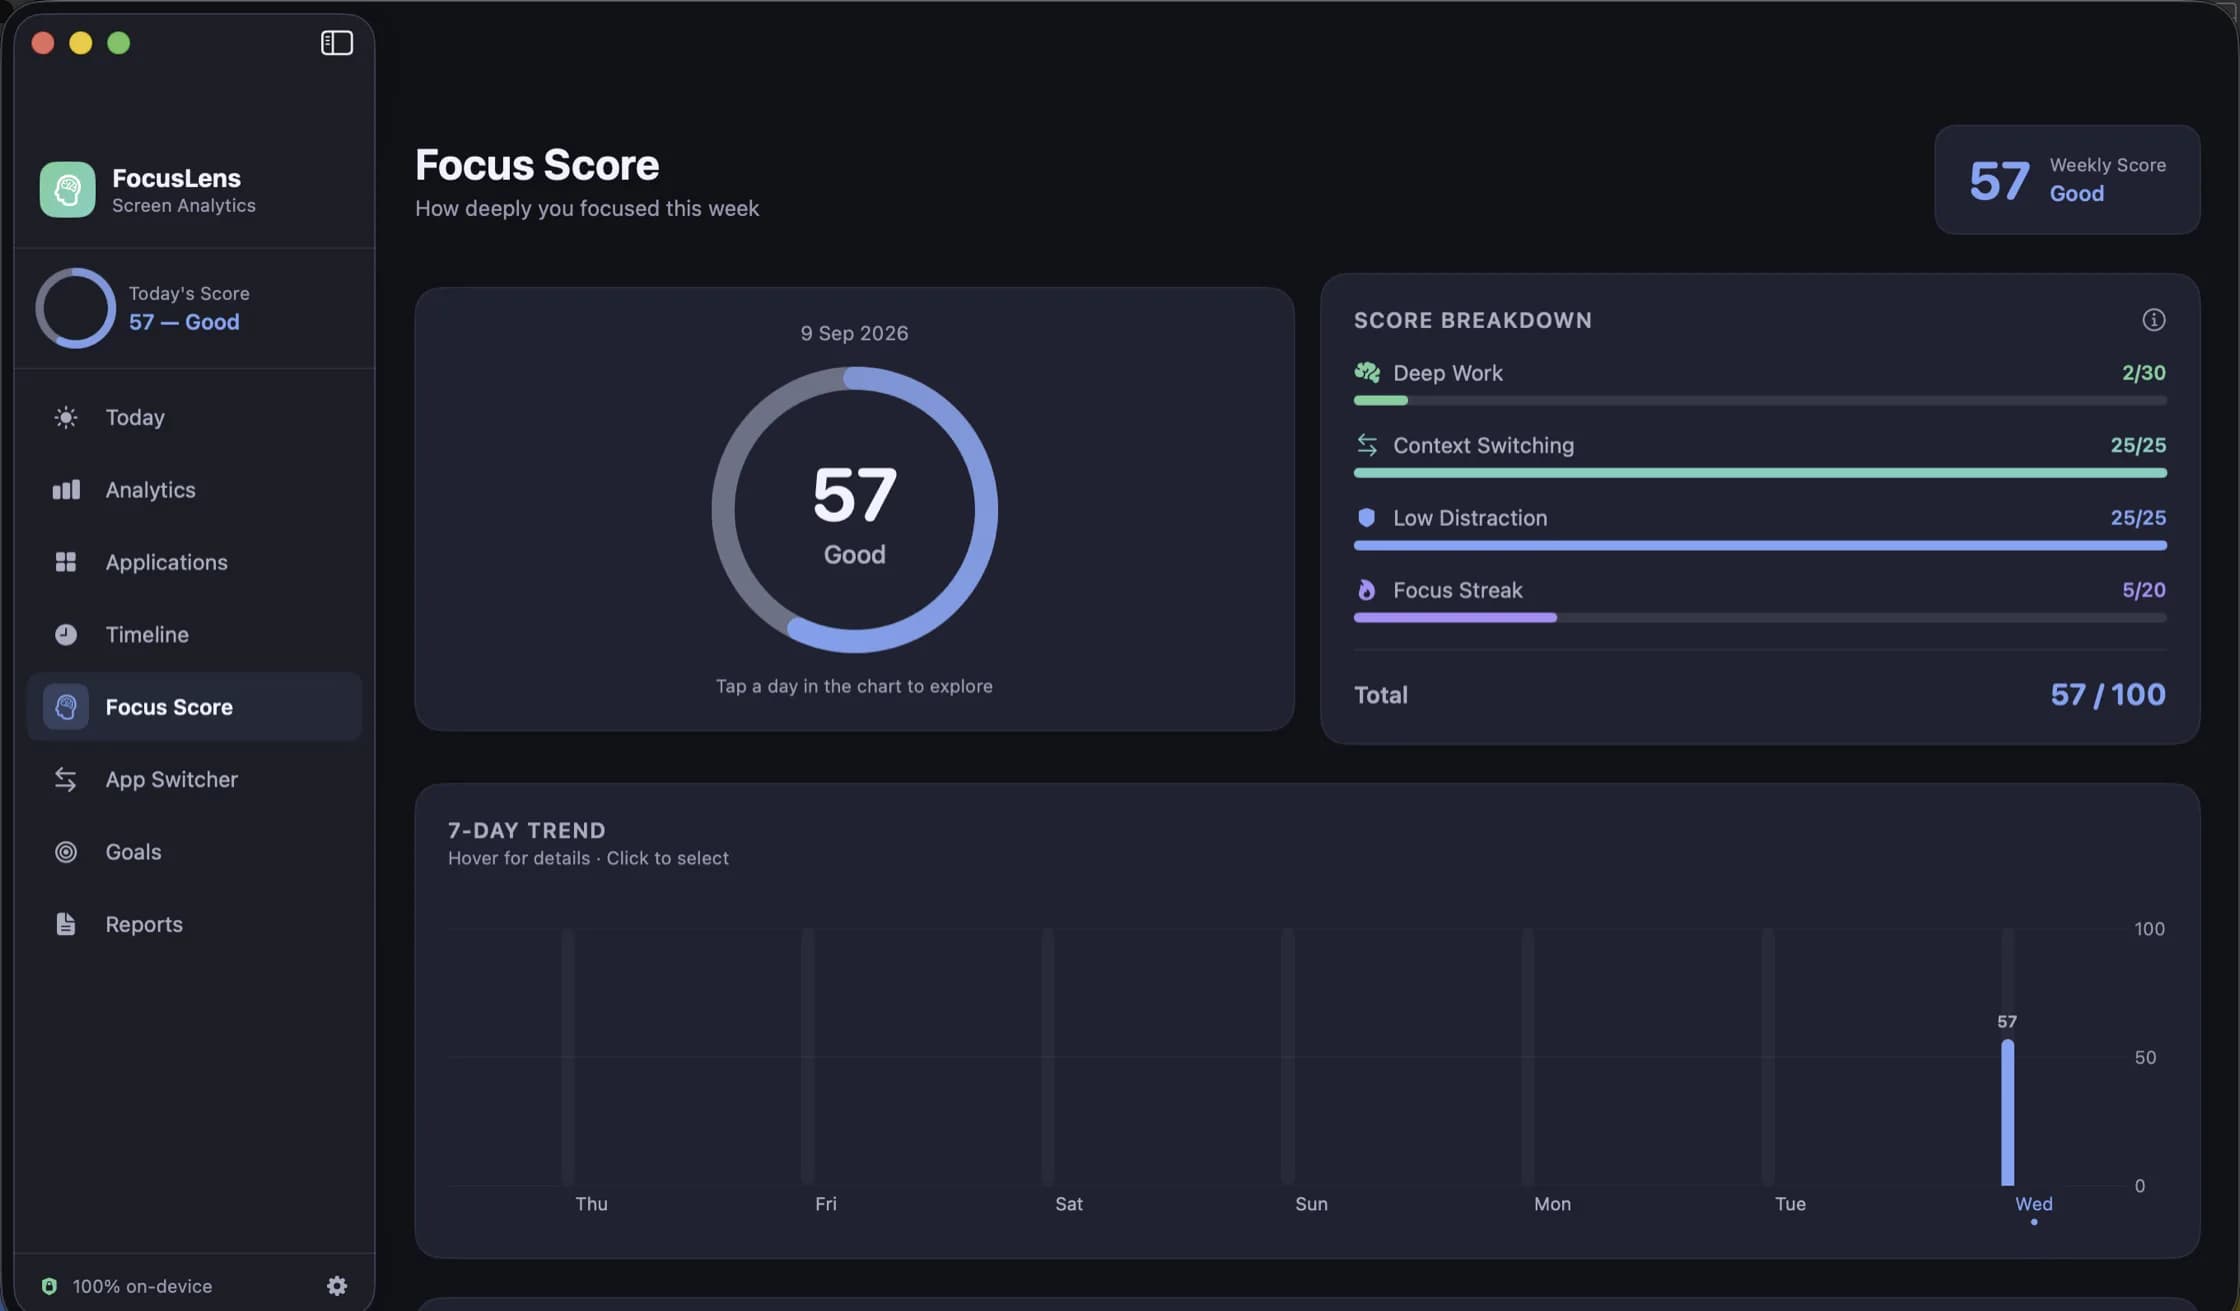
Task: Click the on-device lock shield icon
Action: 49,1286
